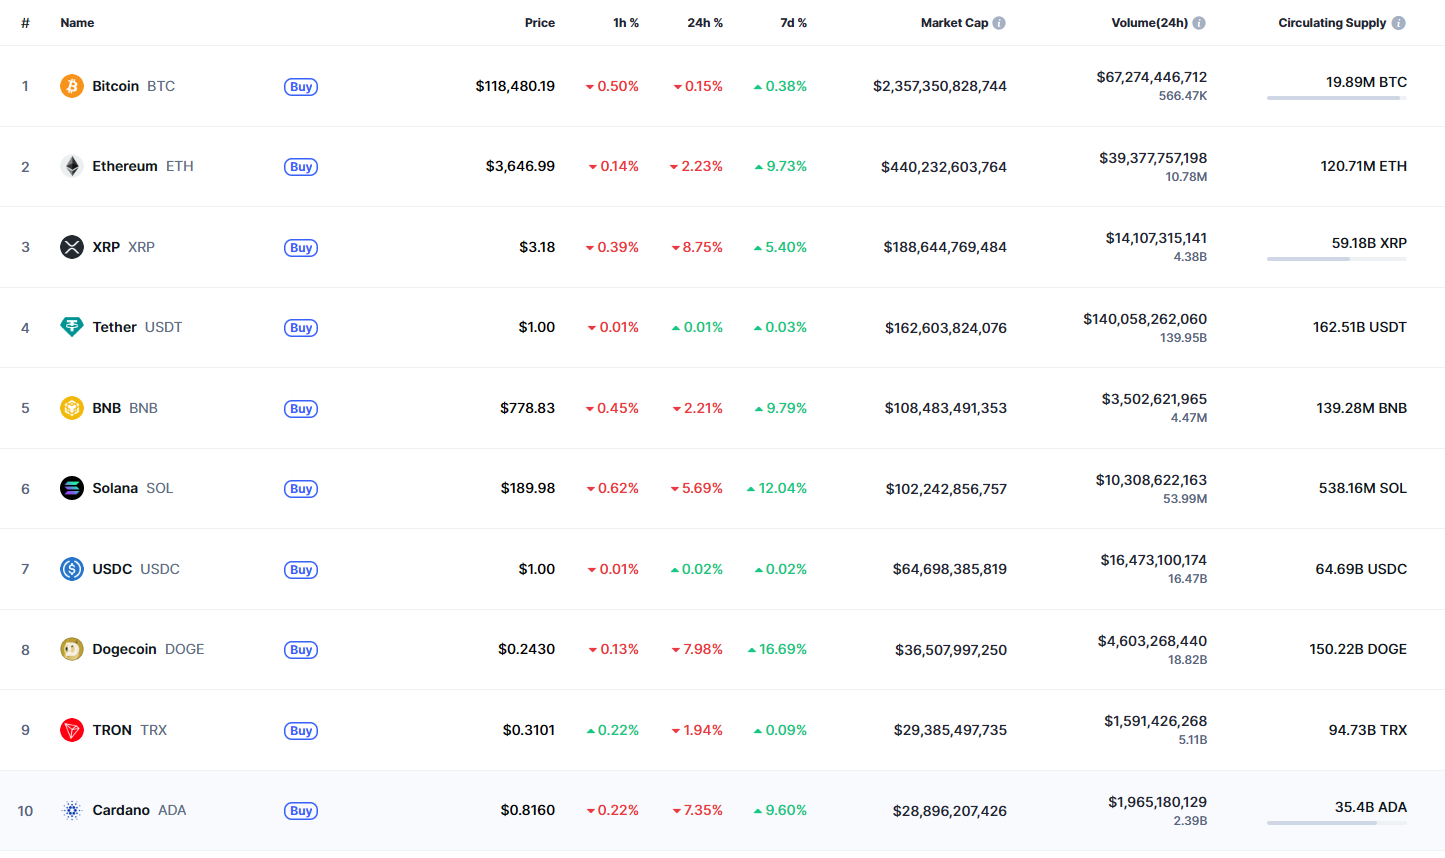Click Dogecoin's 7d change 16.69%
The image size is (1445, 858).
pos(777,649)
